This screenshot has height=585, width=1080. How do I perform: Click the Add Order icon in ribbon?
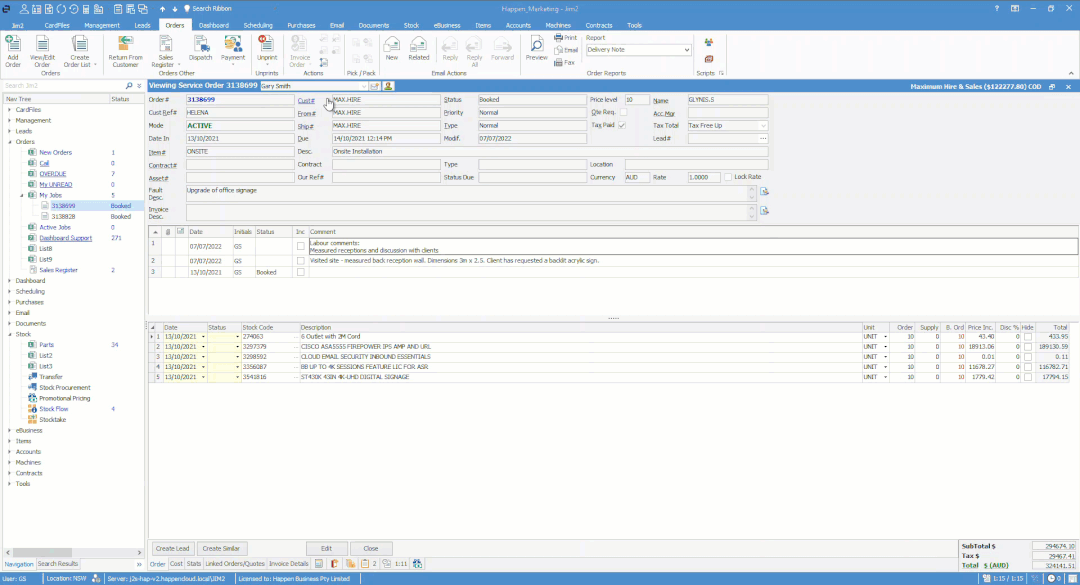coord(13,44)
